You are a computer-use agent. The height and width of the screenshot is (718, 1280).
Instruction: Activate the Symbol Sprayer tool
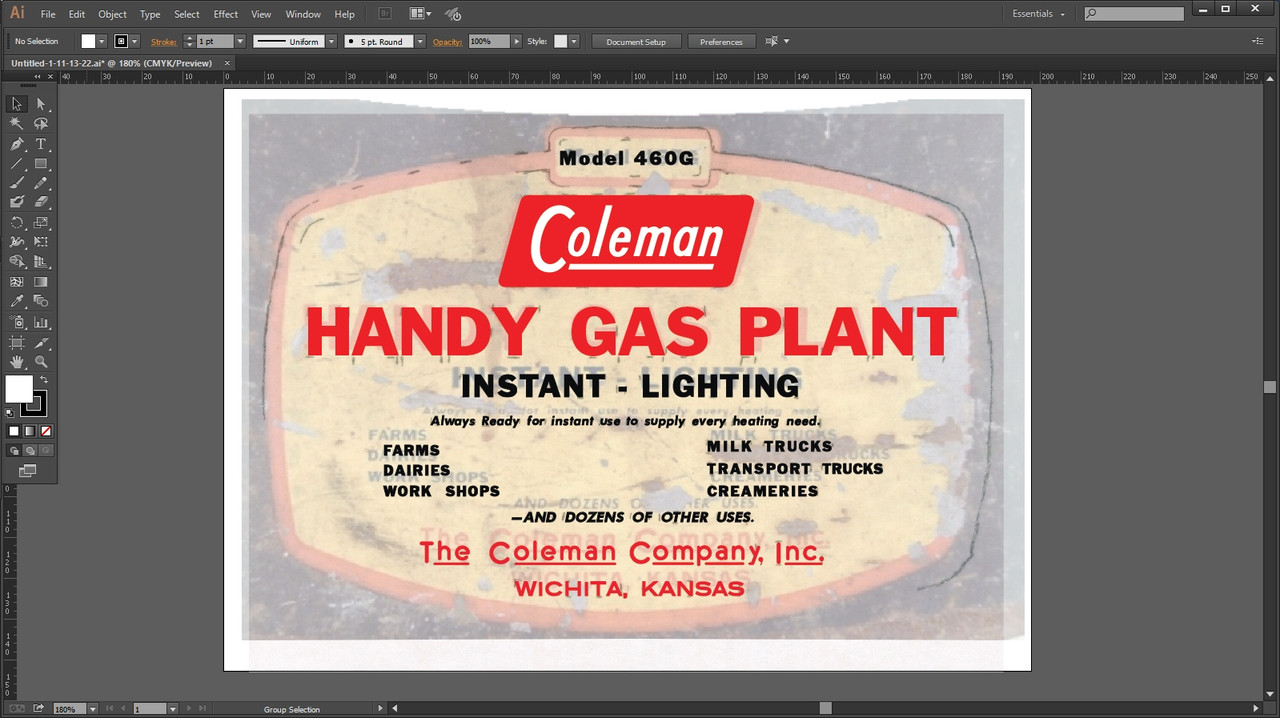click(x=17, y=322)
